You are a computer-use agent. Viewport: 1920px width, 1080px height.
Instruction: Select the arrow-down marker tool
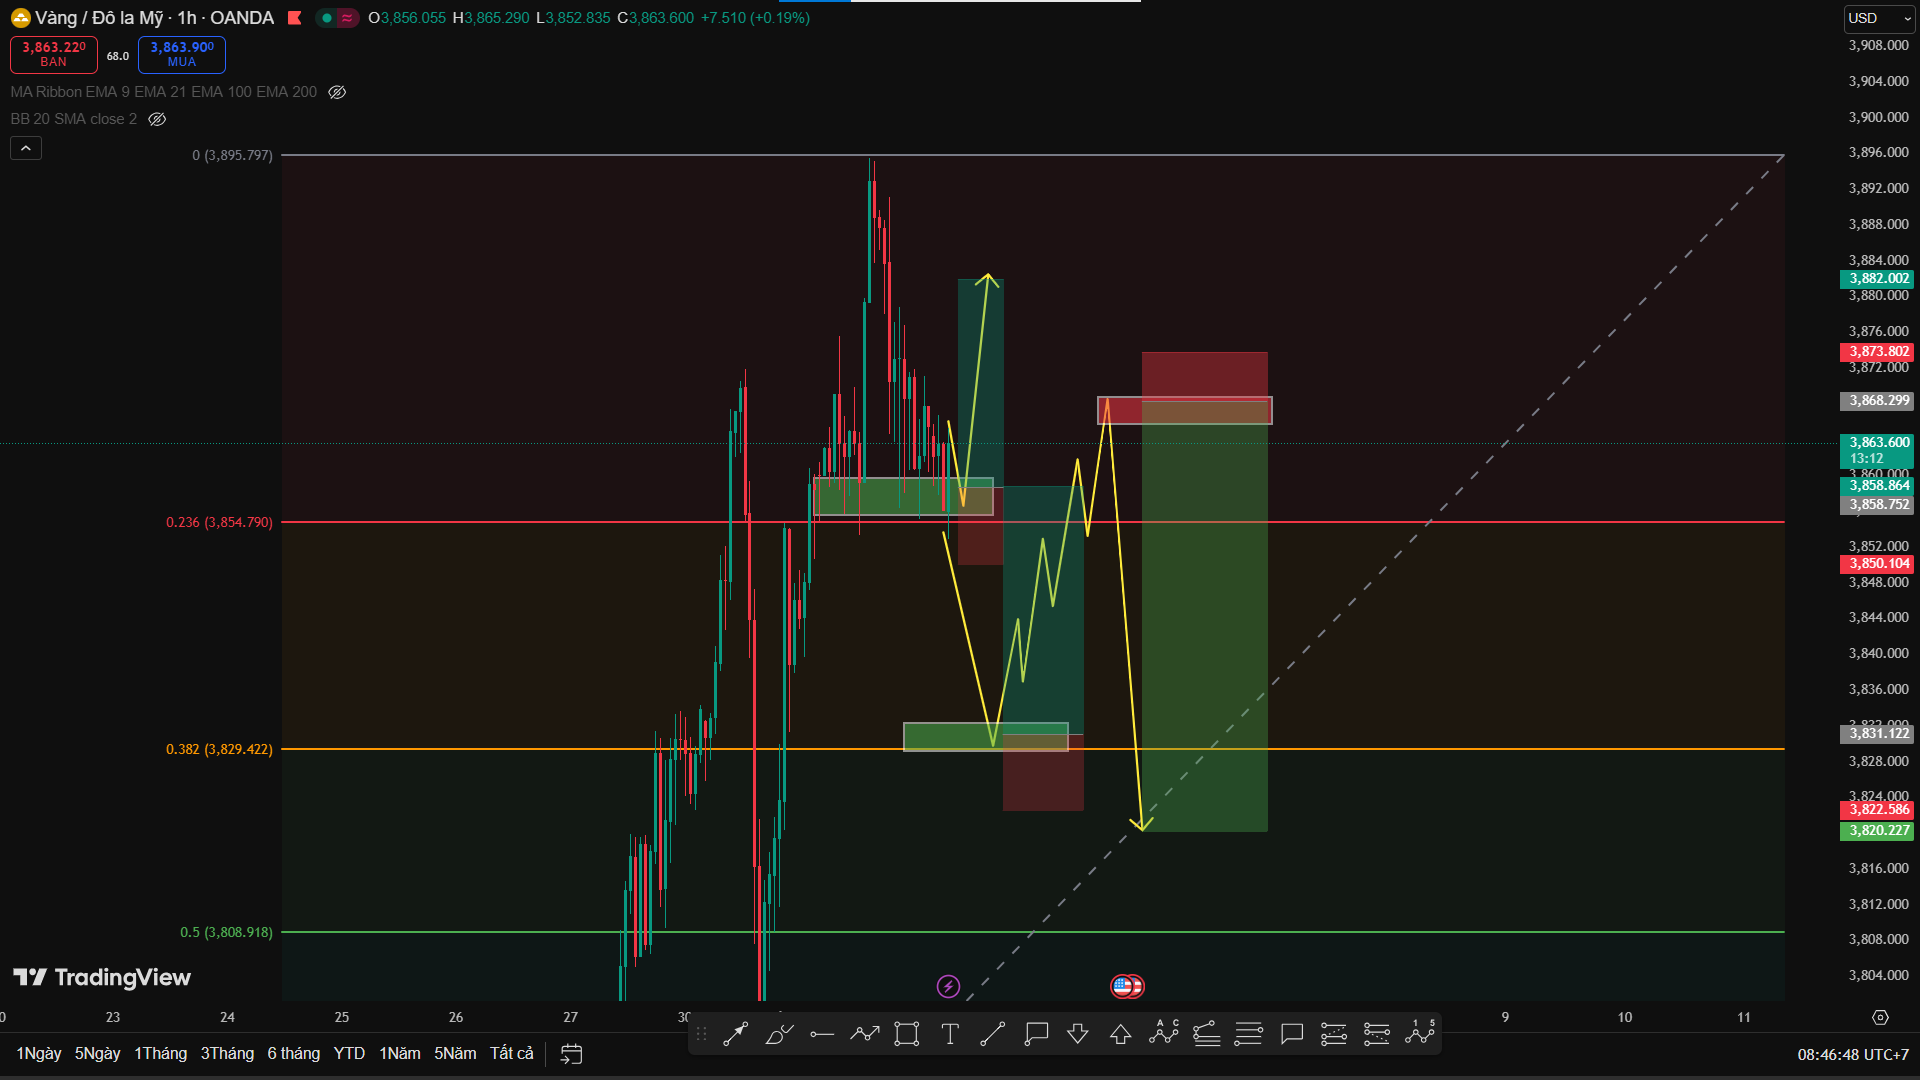pos(1078,1034)
